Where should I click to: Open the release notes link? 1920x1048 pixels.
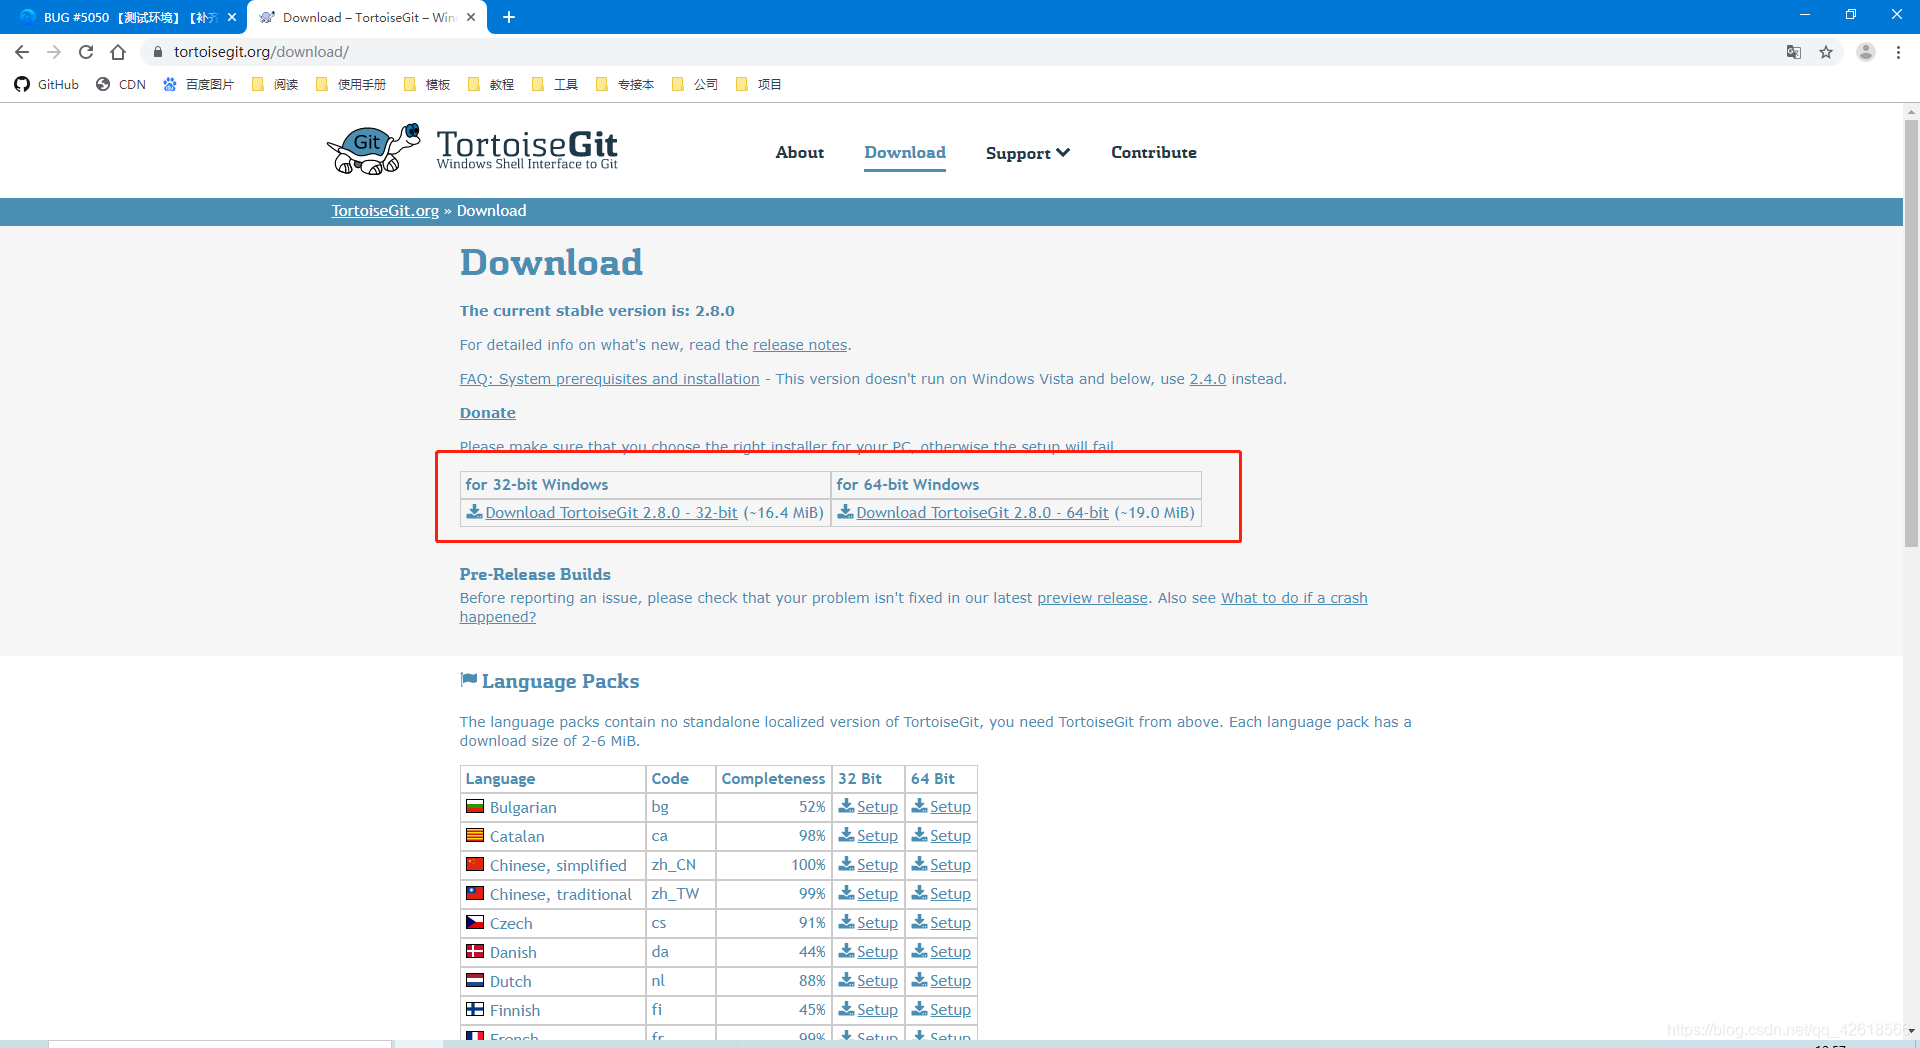pyautogui.click(x=800, y=345)
